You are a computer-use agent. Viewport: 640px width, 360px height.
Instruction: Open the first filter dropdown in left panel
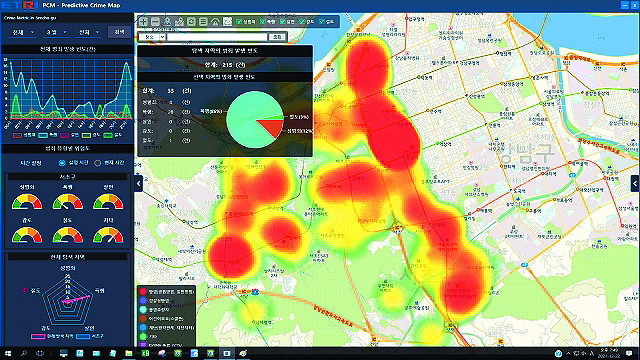[x=22, y=32]
